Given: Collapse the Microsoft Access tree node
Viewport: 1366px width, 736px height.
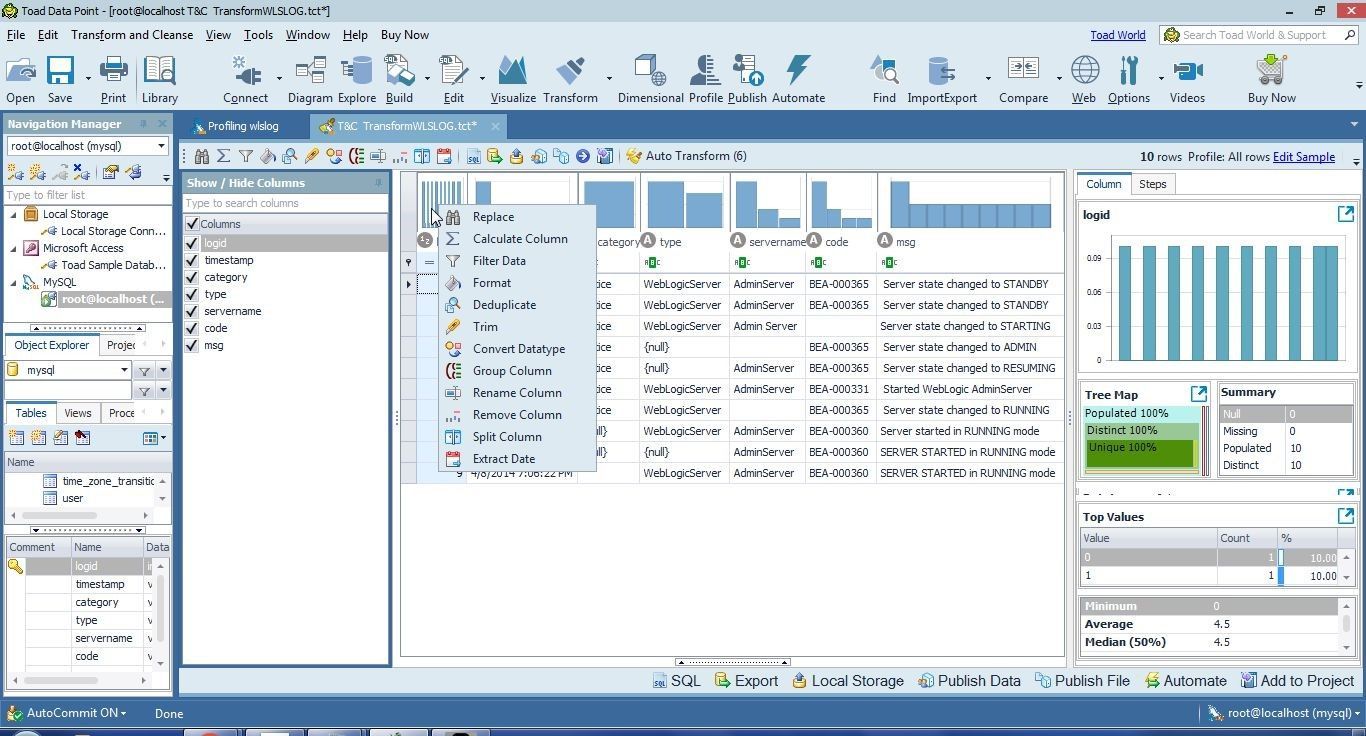Looking at the screenshot, I should tap(14, 248).
